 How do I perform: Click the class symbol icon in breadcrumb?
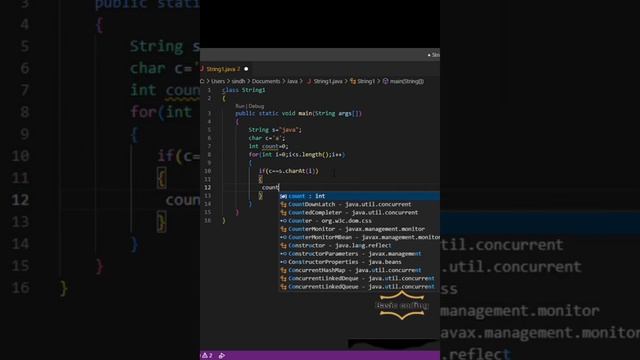(353, 81)
